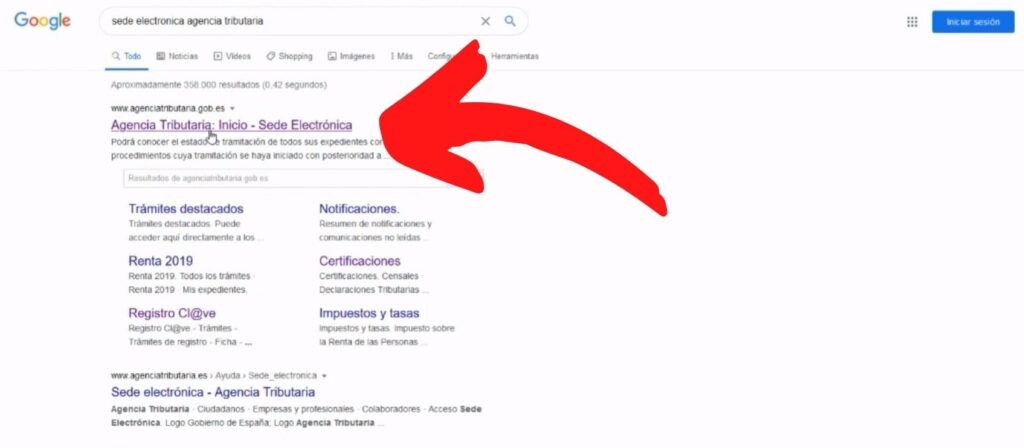Image resolution: width=1024 pixels, height=448 pixels.
Task: Open the Notificaciones sitelink
Action: point(359,209)
